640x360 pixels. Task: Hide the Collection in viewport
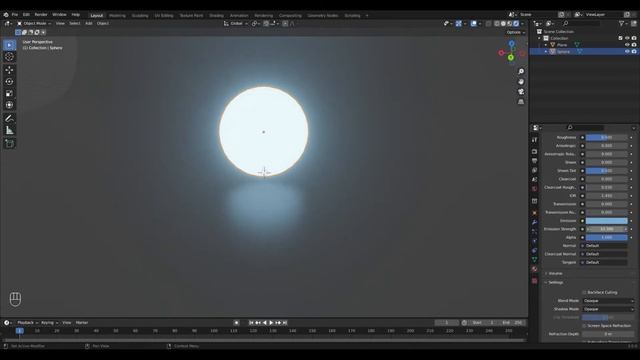tap(627, 38)
